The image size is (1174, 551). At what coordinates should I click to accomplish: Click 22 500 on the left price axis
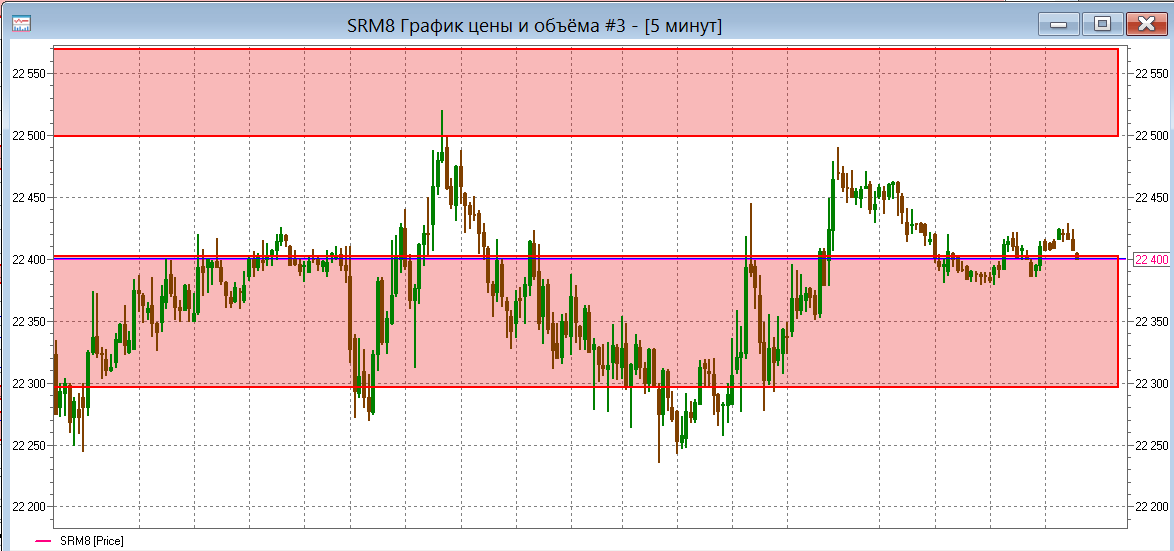(x=29, y=136)
